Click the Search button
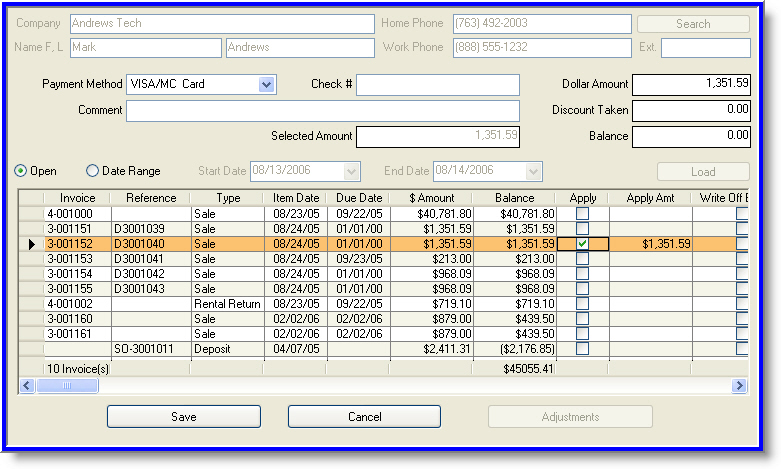Screen dimensions: 781x469 click(693, 23)
